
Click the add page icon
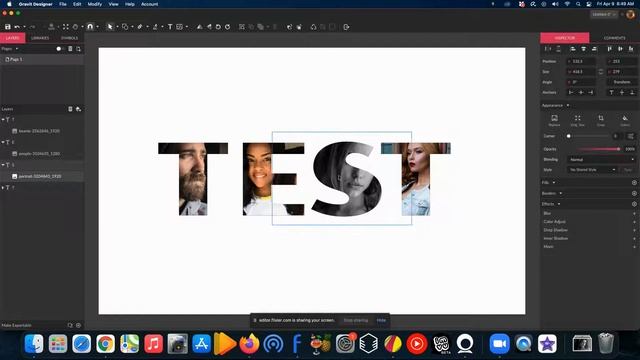click(x=78, y=49)
